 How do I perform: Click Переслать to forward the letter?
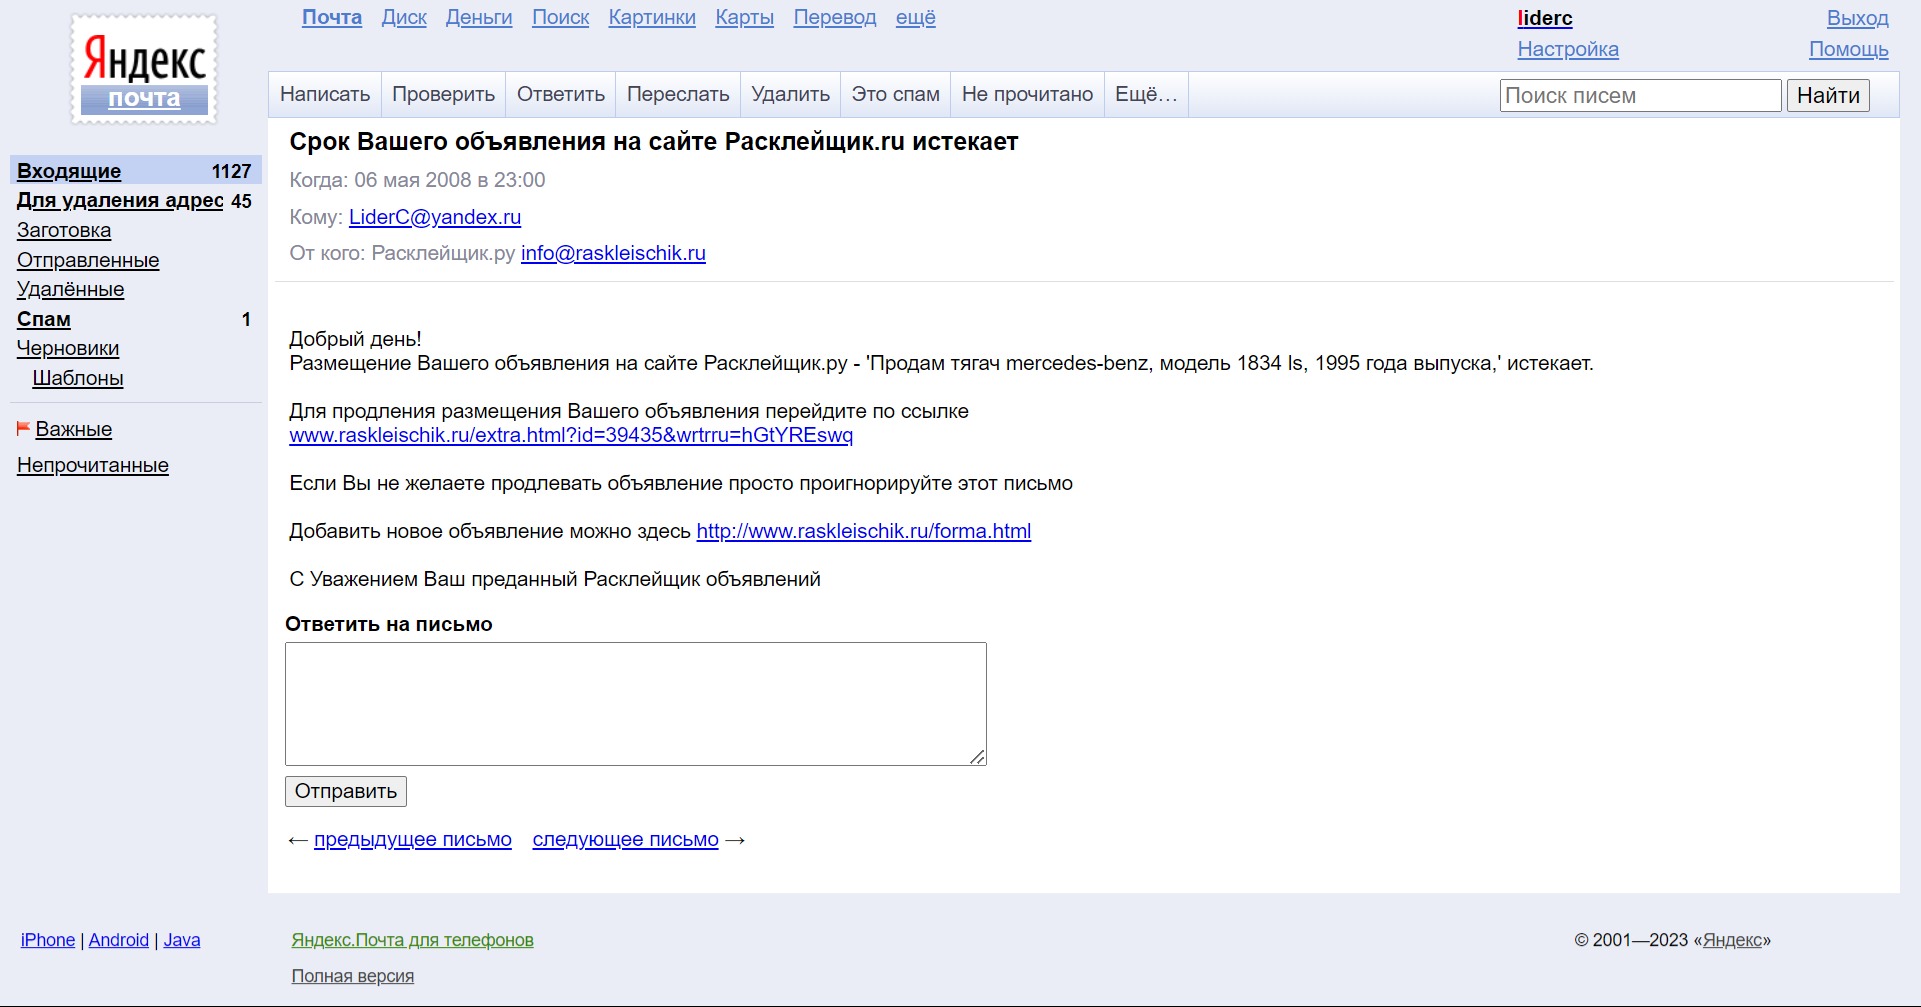678,94
